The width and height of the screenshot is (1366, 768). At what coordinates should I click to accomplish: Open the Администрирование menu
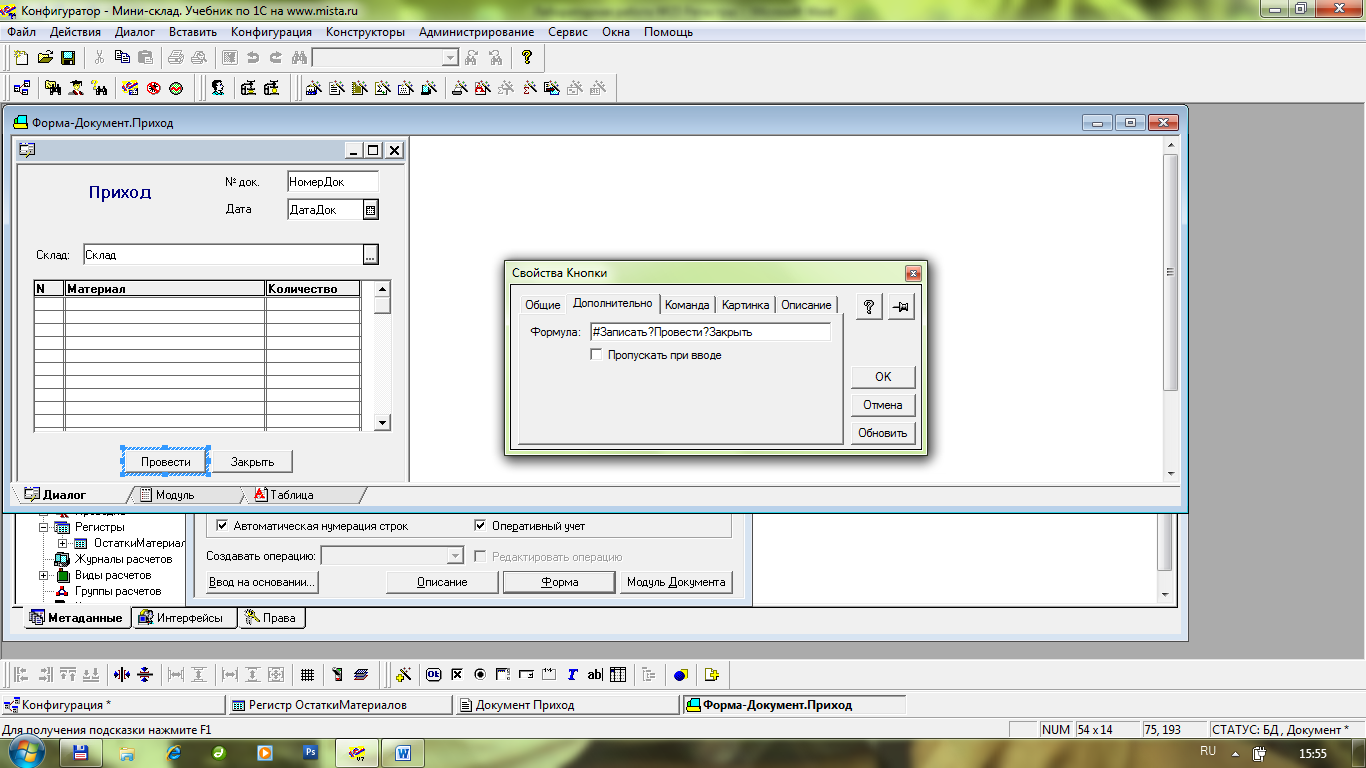(476, 32)
